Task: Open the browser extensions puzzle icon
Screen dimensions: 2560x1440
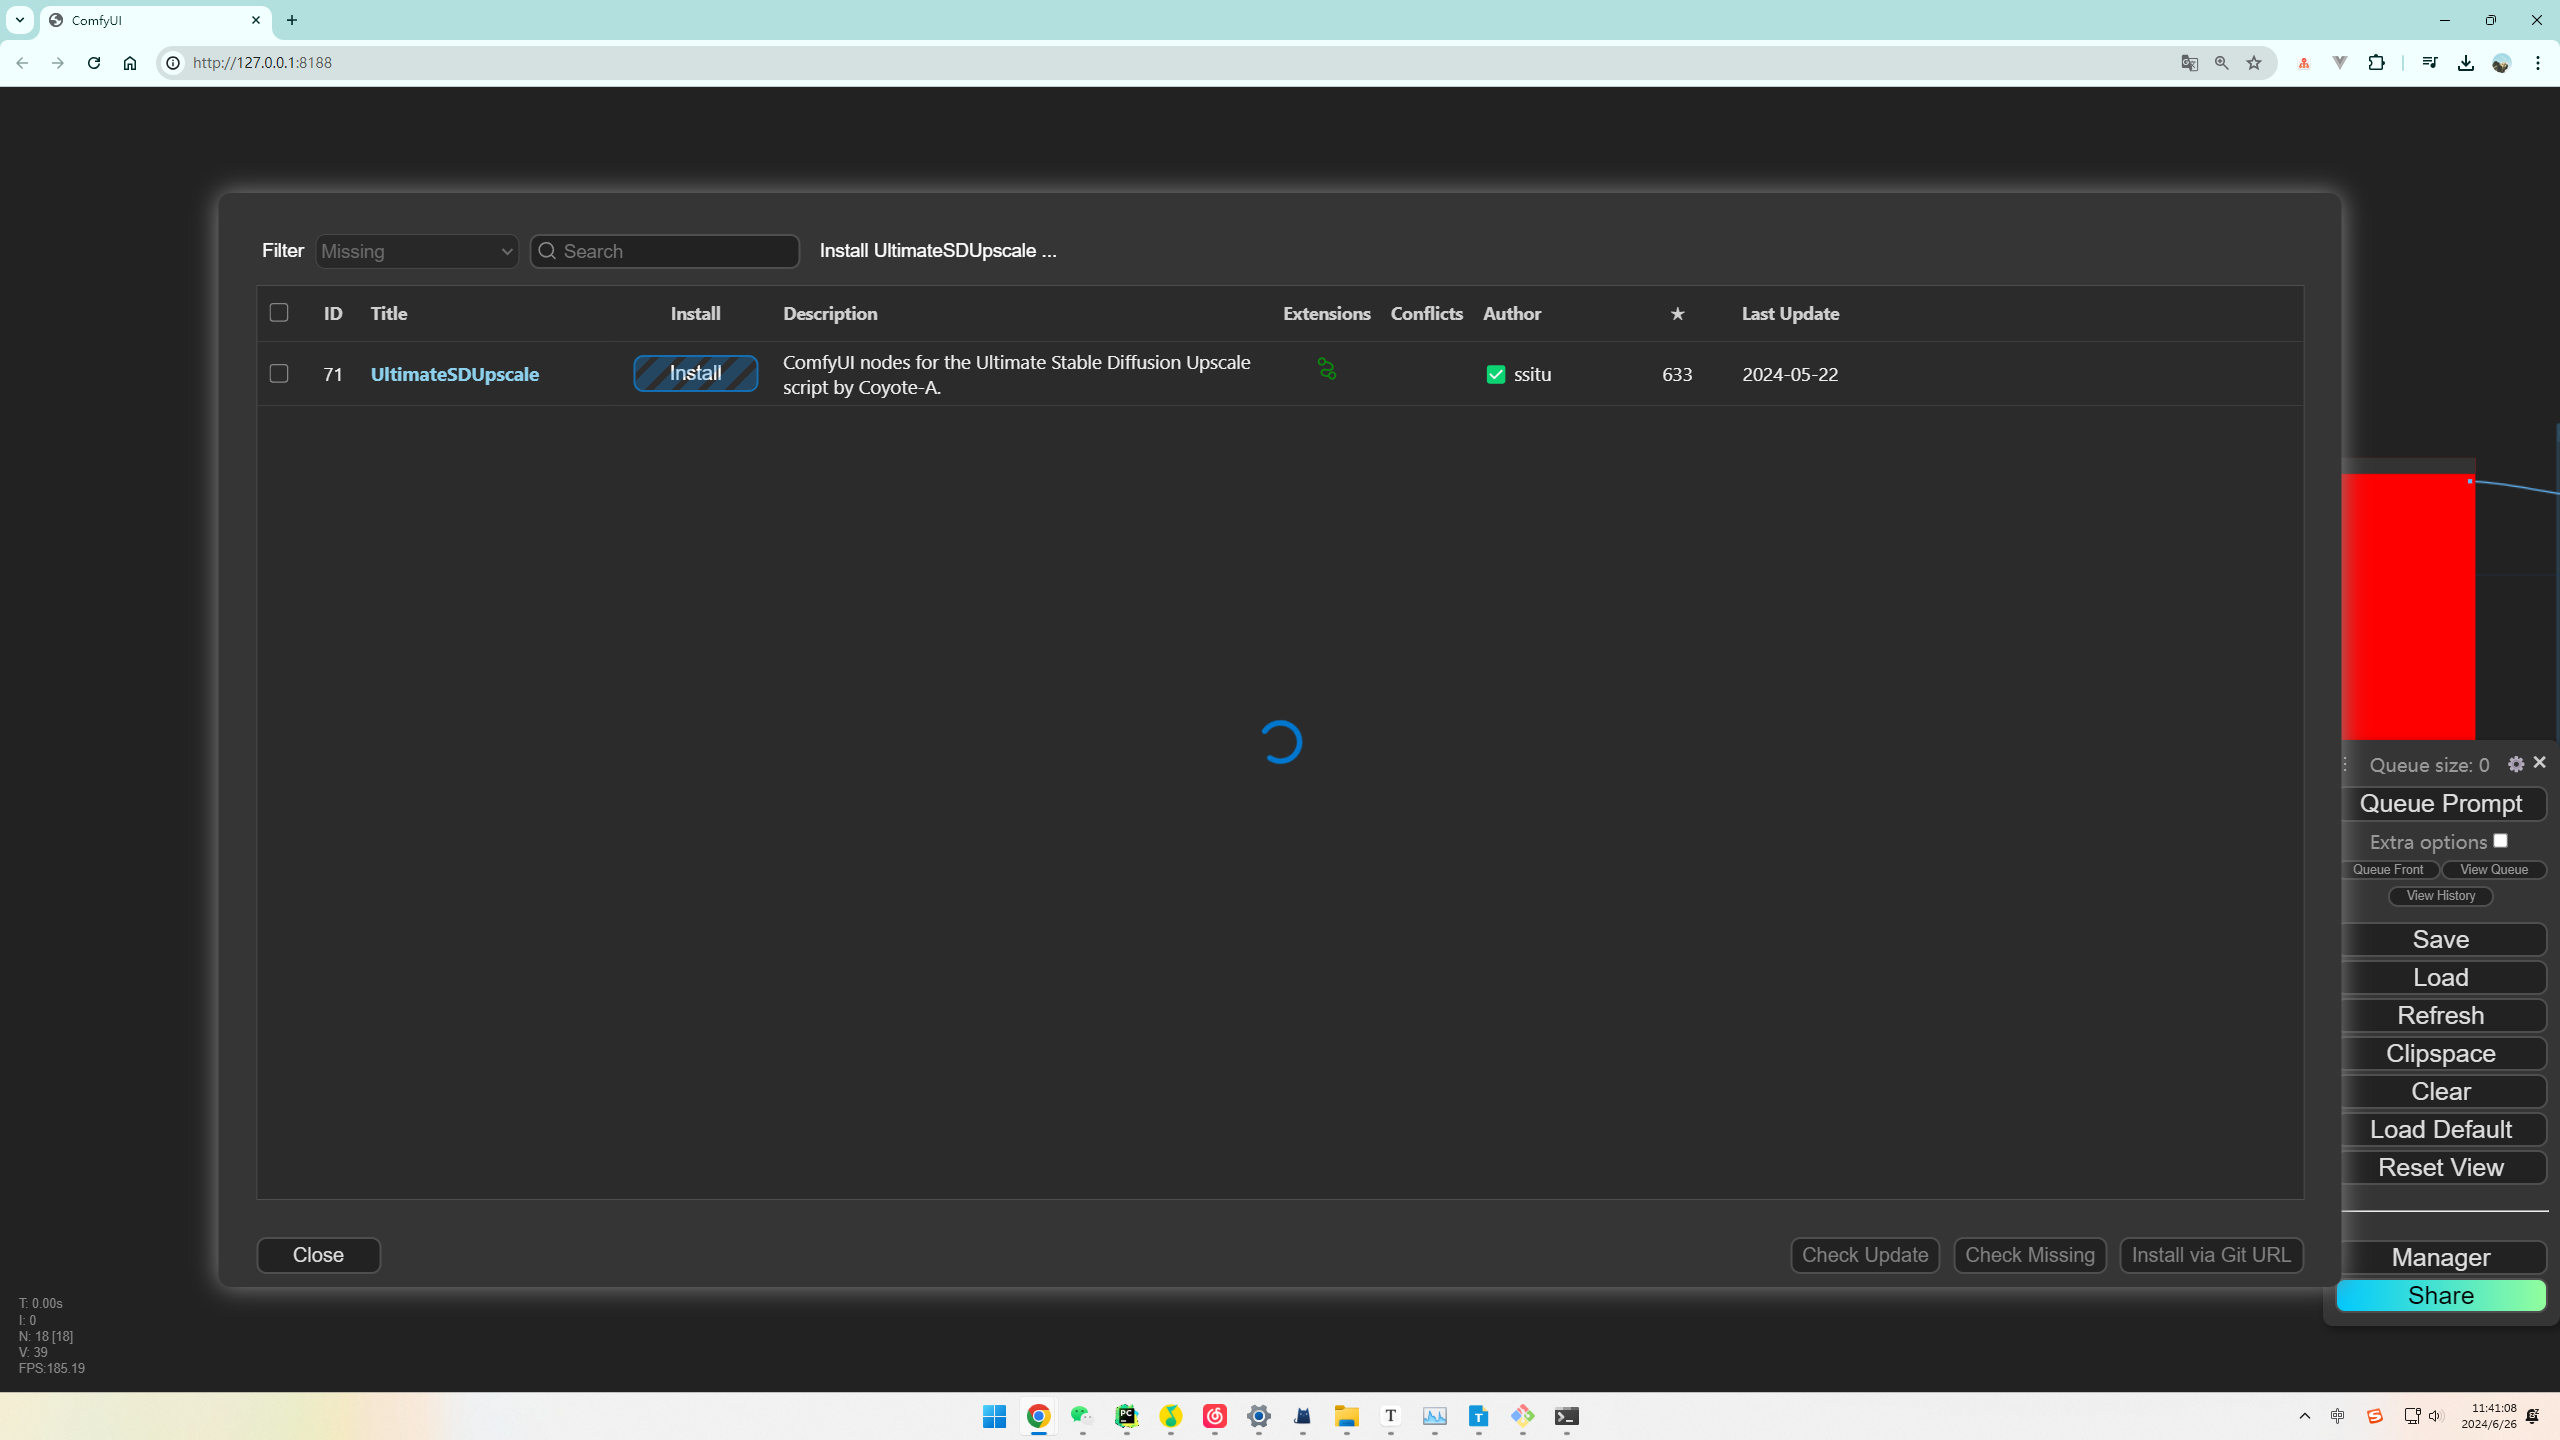Action: (2377, 63)
